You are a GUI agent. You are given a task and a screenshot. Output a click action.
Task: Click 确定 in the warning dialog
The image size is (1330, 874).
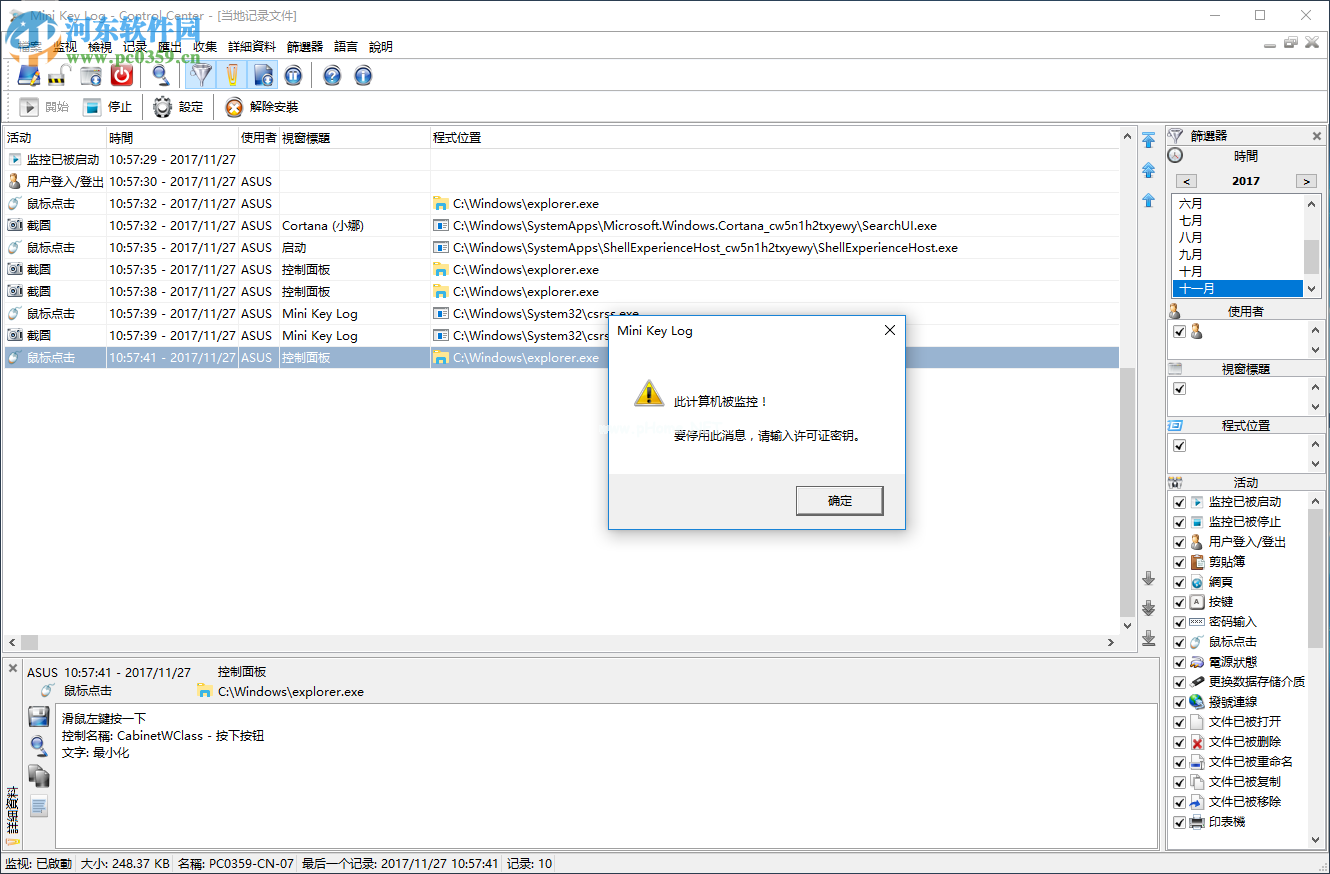click(840, 501)
